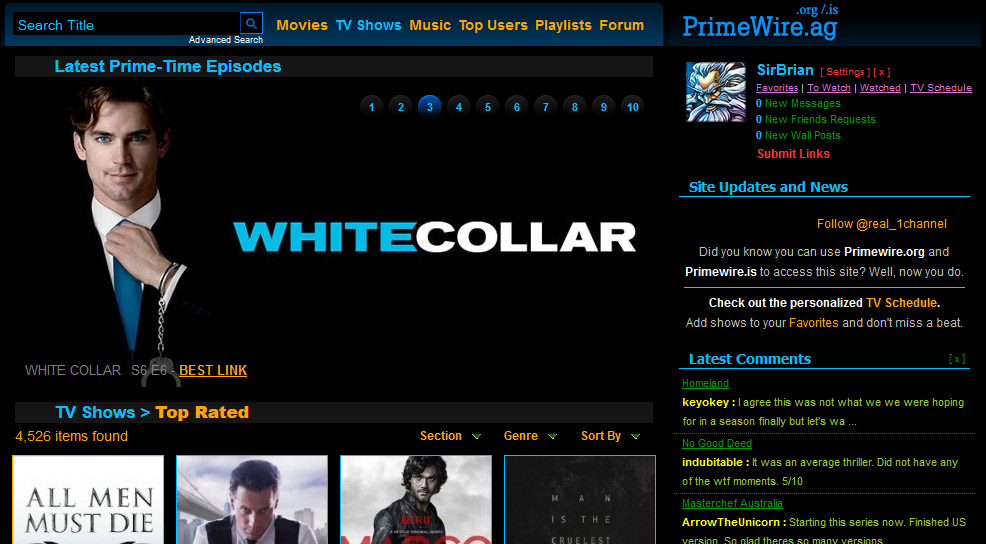Open Primewire.is link in news

click(x=721, y=272)
